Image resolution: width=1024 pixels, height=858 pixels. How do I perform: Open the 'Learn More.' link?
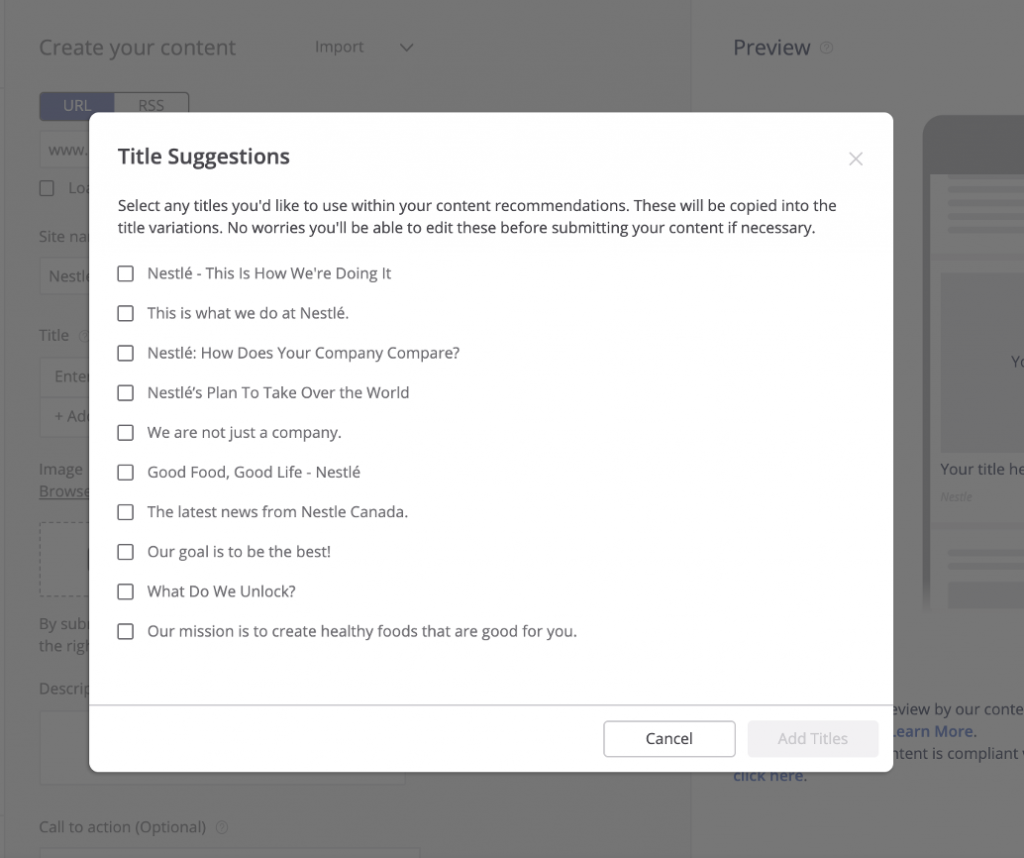[934, 731]
